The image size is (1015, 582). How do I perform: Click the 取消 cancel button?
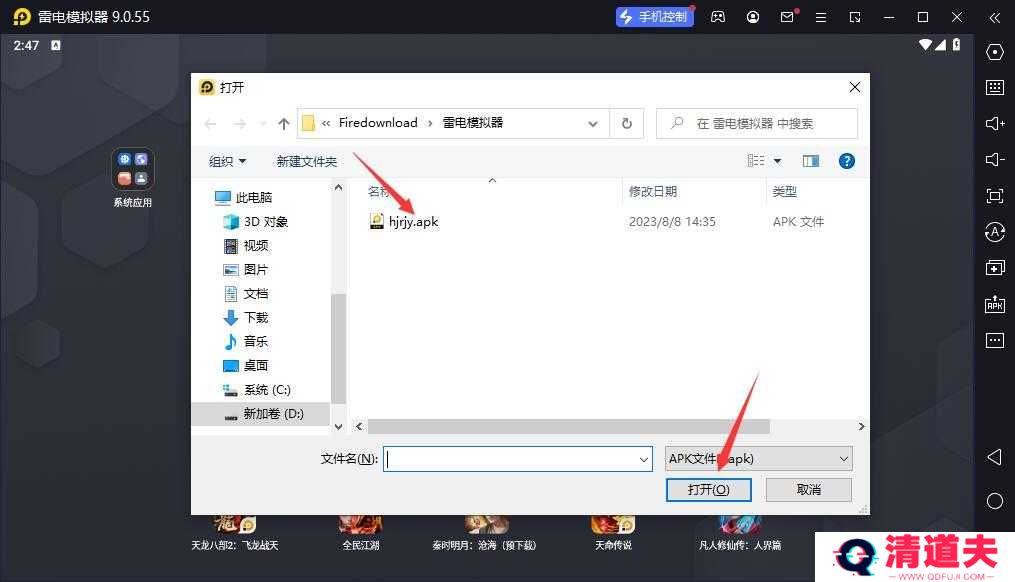[x=808, y=489]
